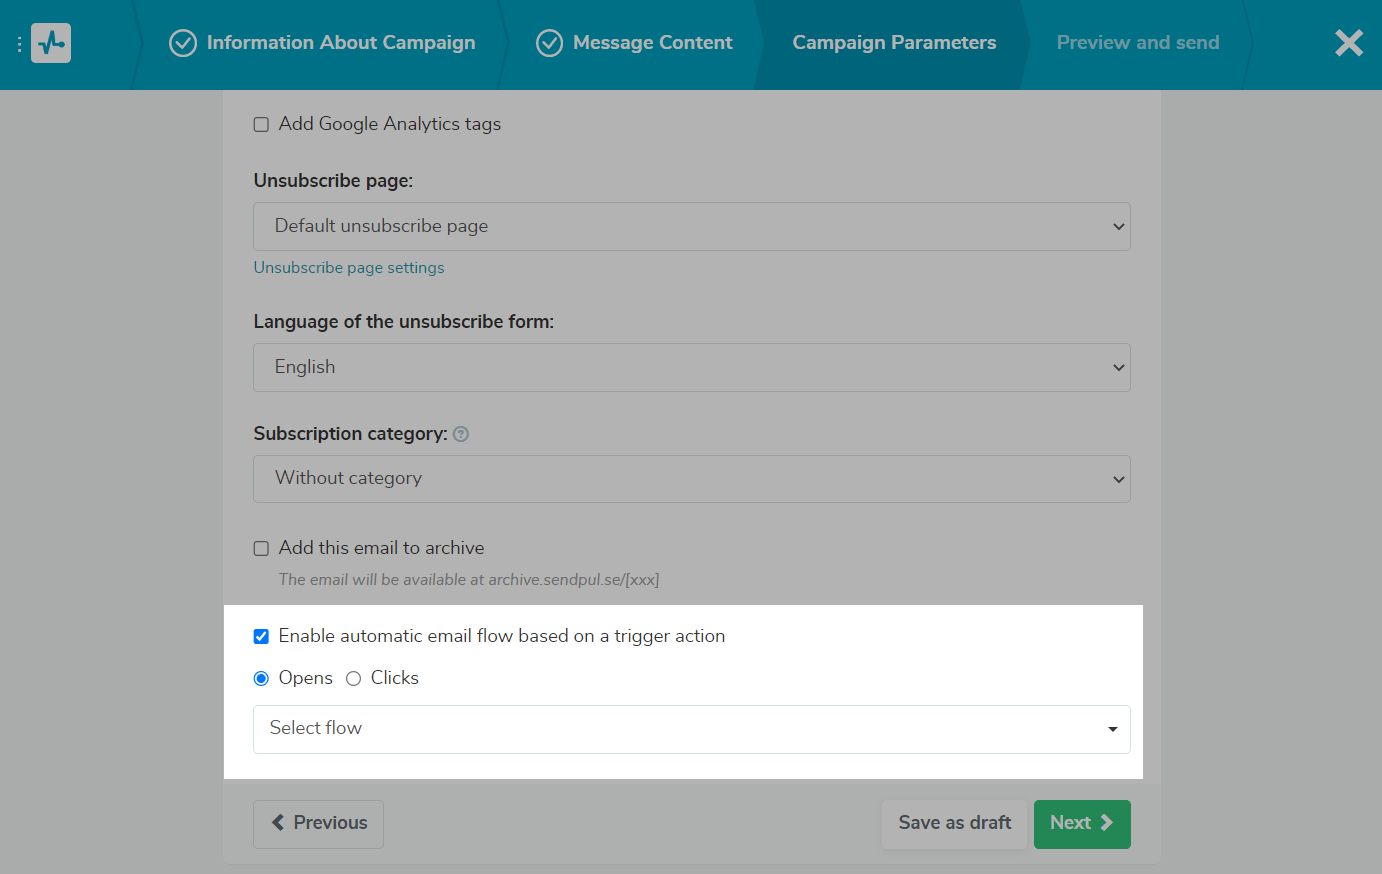Screen dimensions: 1382x874
Task: Expand the unsubscribe form language dropdown
Action: click(x=691, y=368)
